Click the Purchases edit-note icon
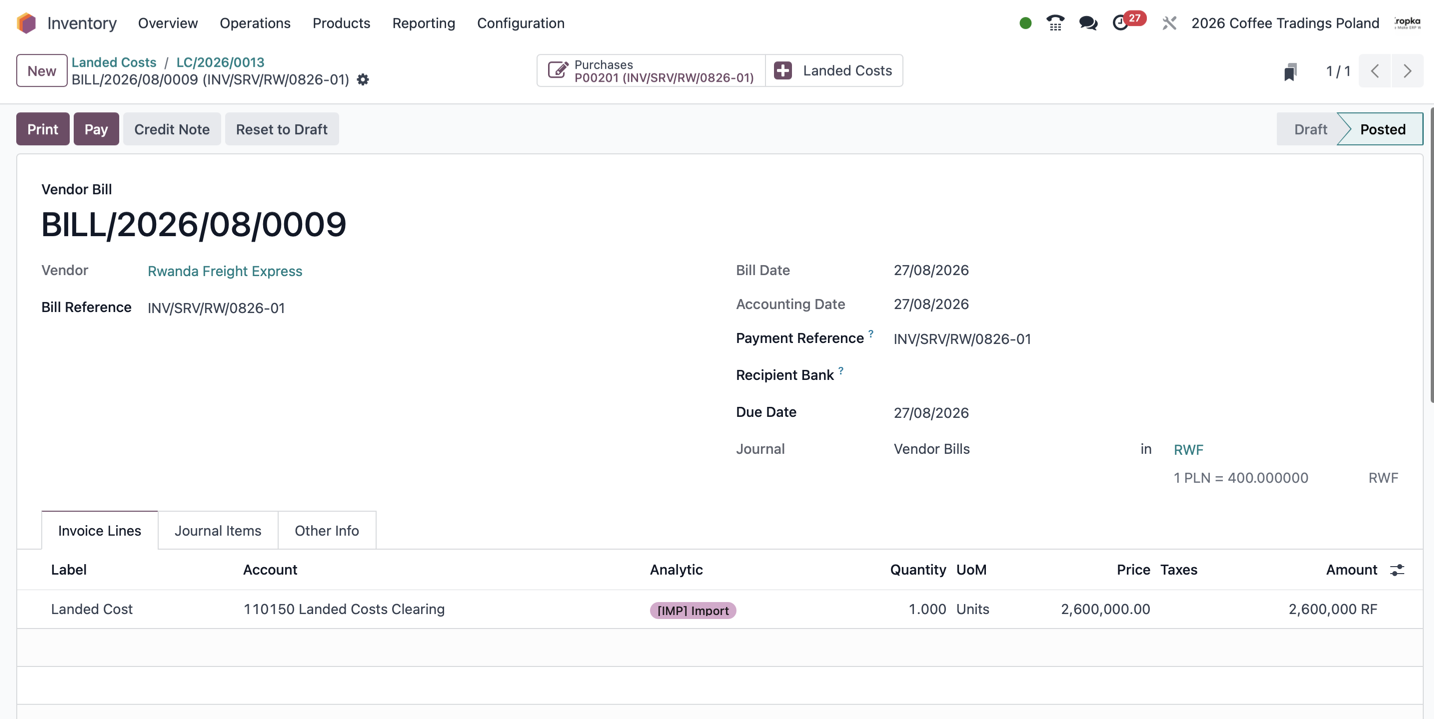 click(x=558, y=70)
